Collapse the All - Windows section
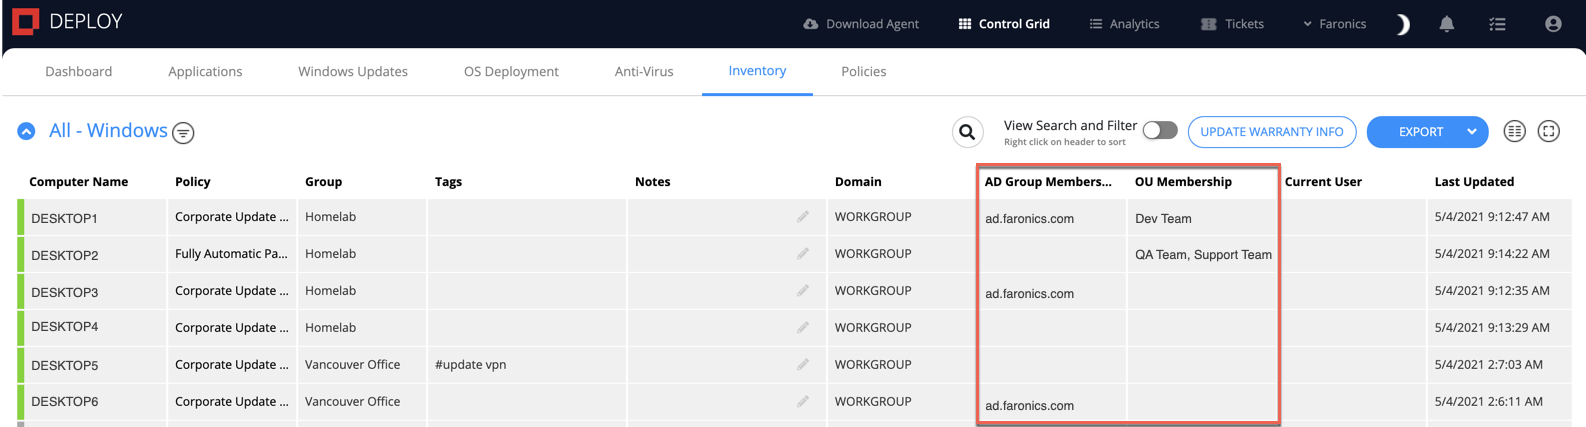 [x=27, y=131]
